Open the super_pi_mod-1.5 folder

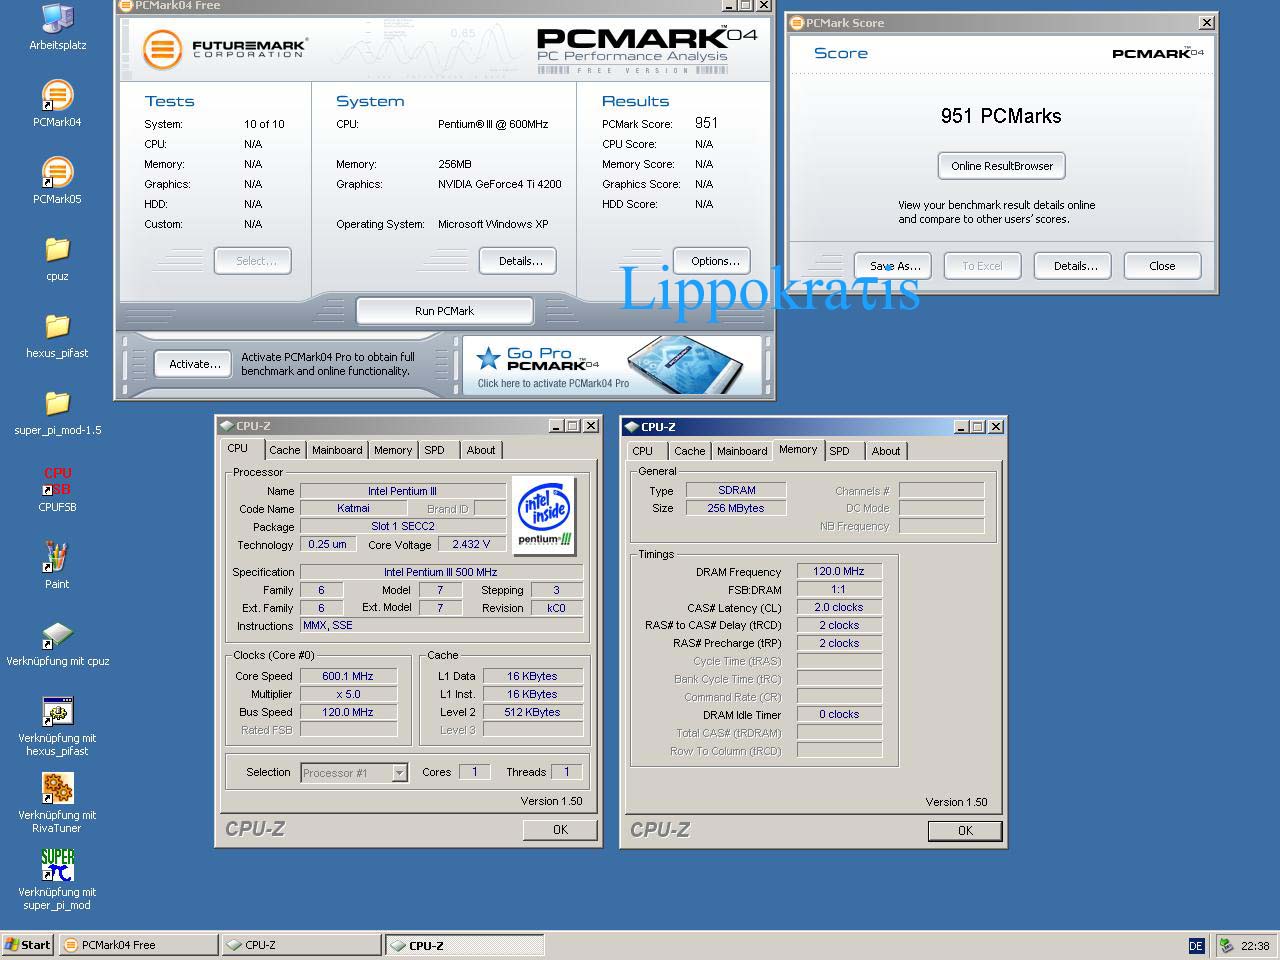pyautogui.click(x=57, y=412)
